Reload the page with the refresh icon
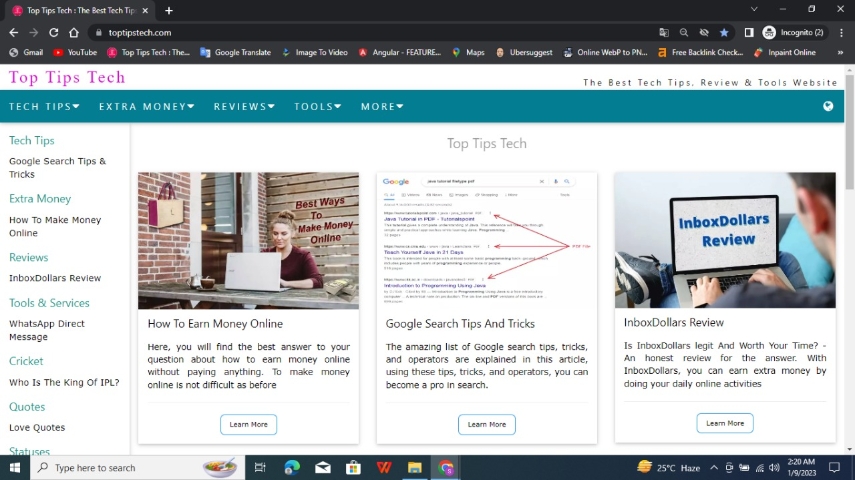This screenshot has height=480, width=855. tap(54, 32)
